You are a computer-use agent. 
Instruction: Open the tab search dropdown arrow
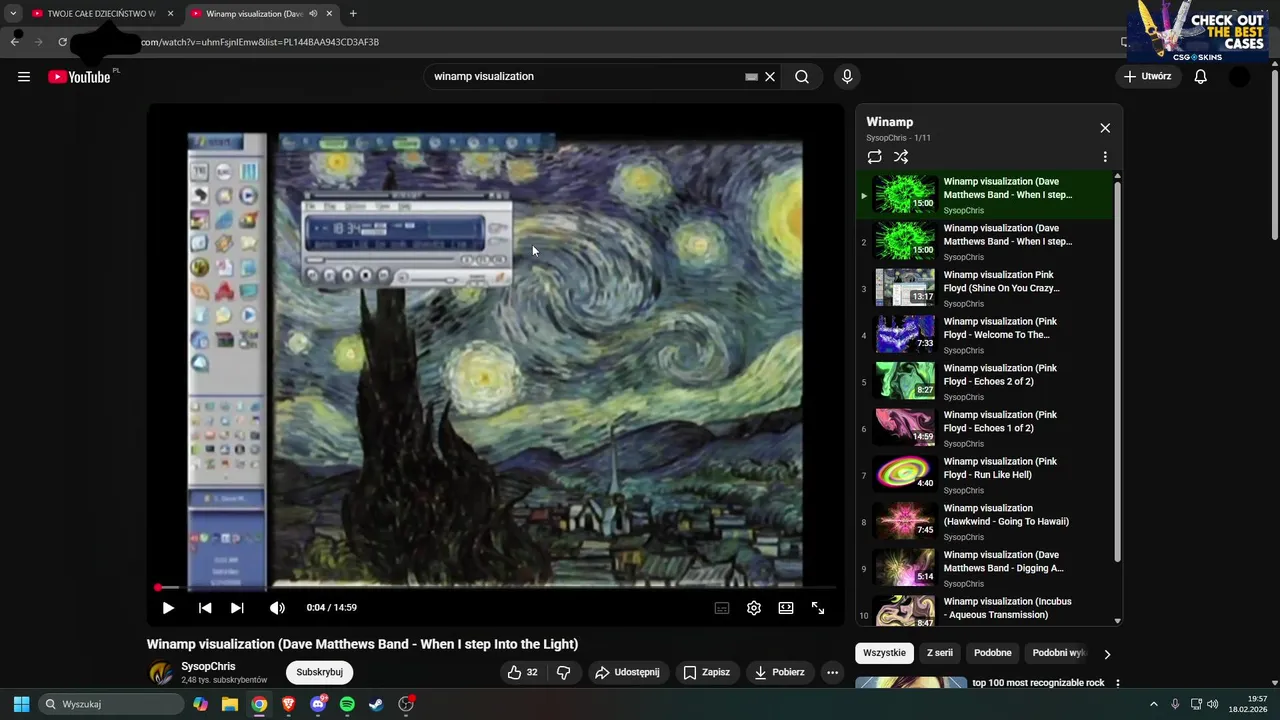coord(13,14)
